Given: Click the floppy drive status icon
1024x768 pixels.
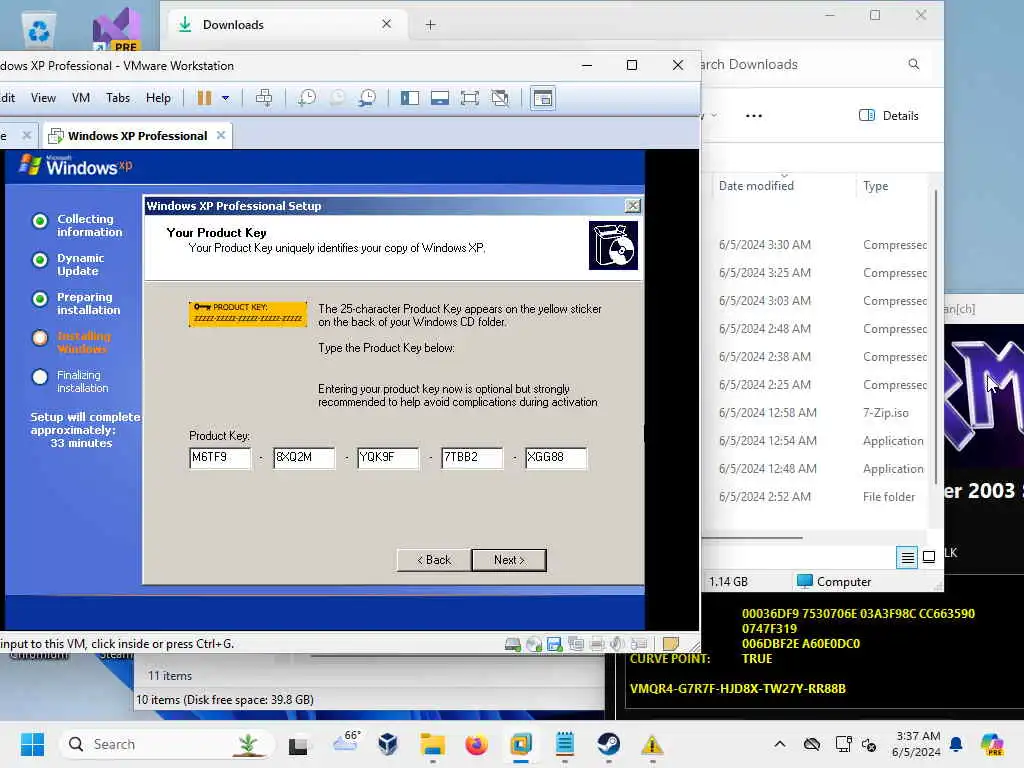Looking at the screenshot, I should [x=555, y=645].
